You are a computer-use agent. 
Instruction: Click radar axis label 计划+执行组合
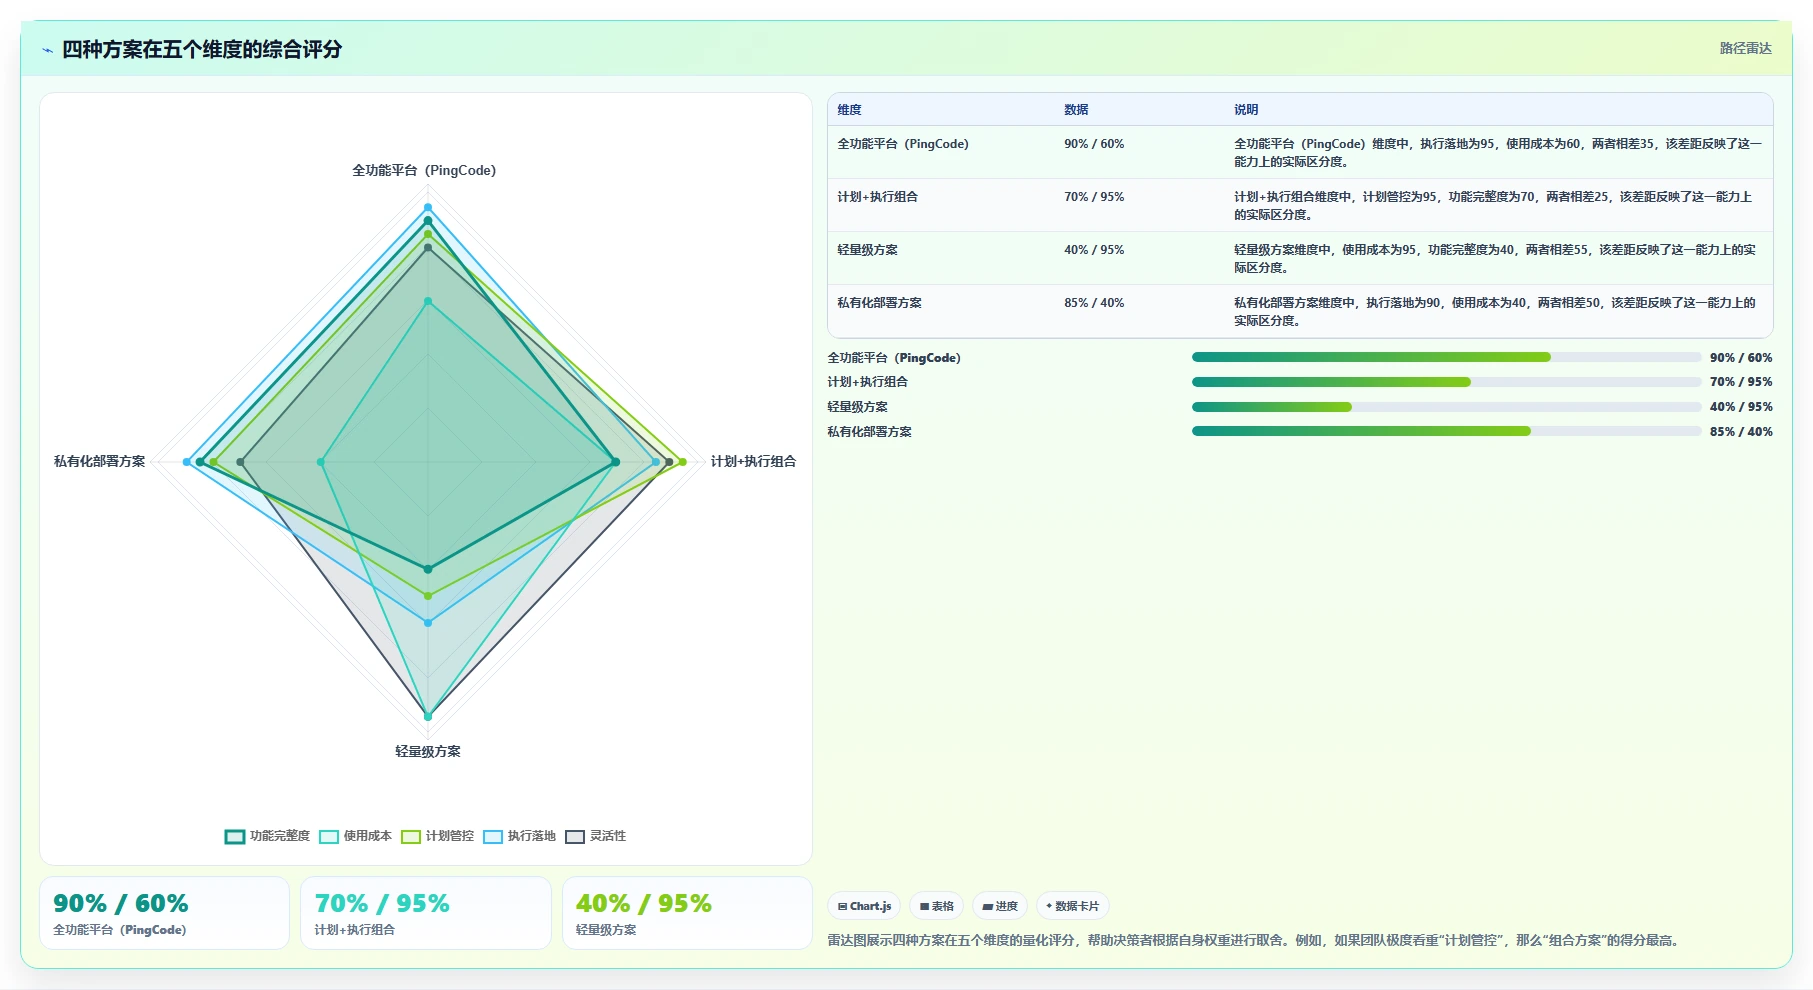[x=753, y=462]
